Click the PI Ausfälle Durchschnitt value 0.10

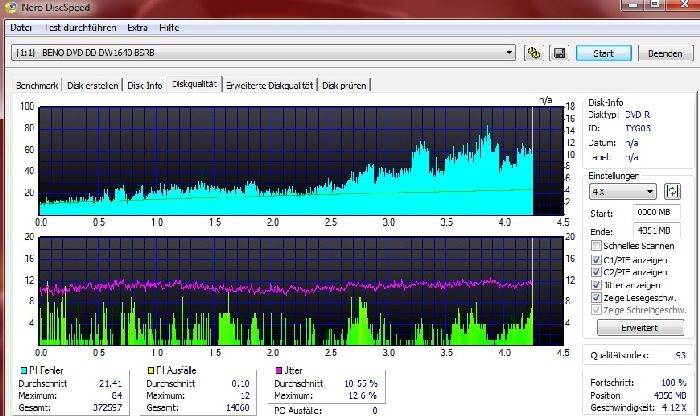pos(241,383)
